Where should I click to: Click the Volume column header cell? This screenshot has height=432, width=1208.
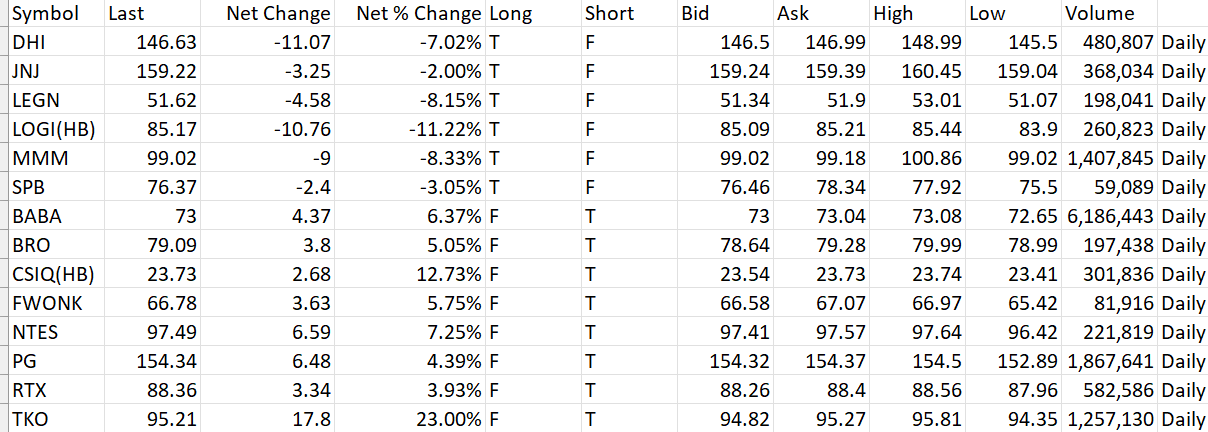[x=1109, y=14]
